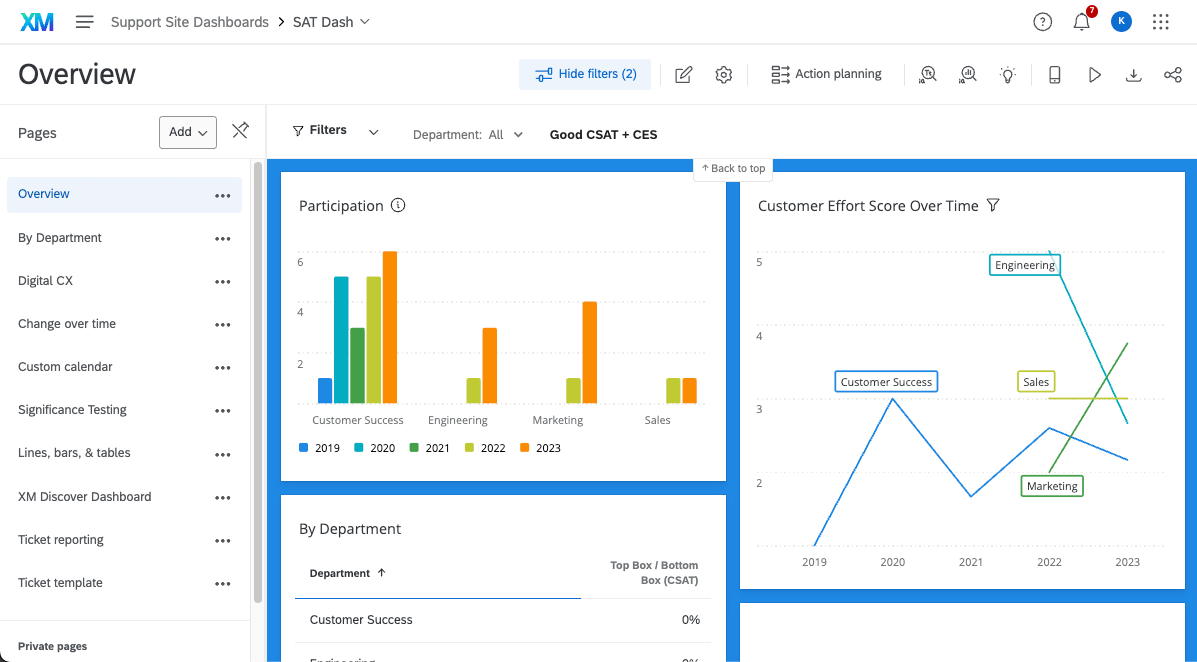Preview the dashboard on mobile
Screen dimensions: 1197x662
coord(1054,74)
